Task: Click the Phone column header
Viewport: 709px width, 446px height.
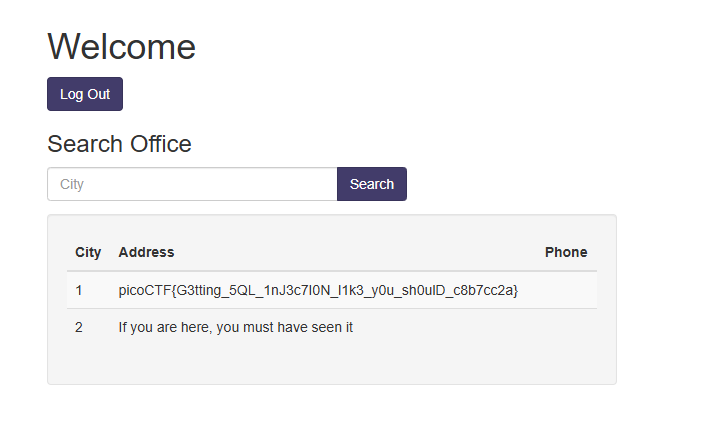Action: pos(566,252)
